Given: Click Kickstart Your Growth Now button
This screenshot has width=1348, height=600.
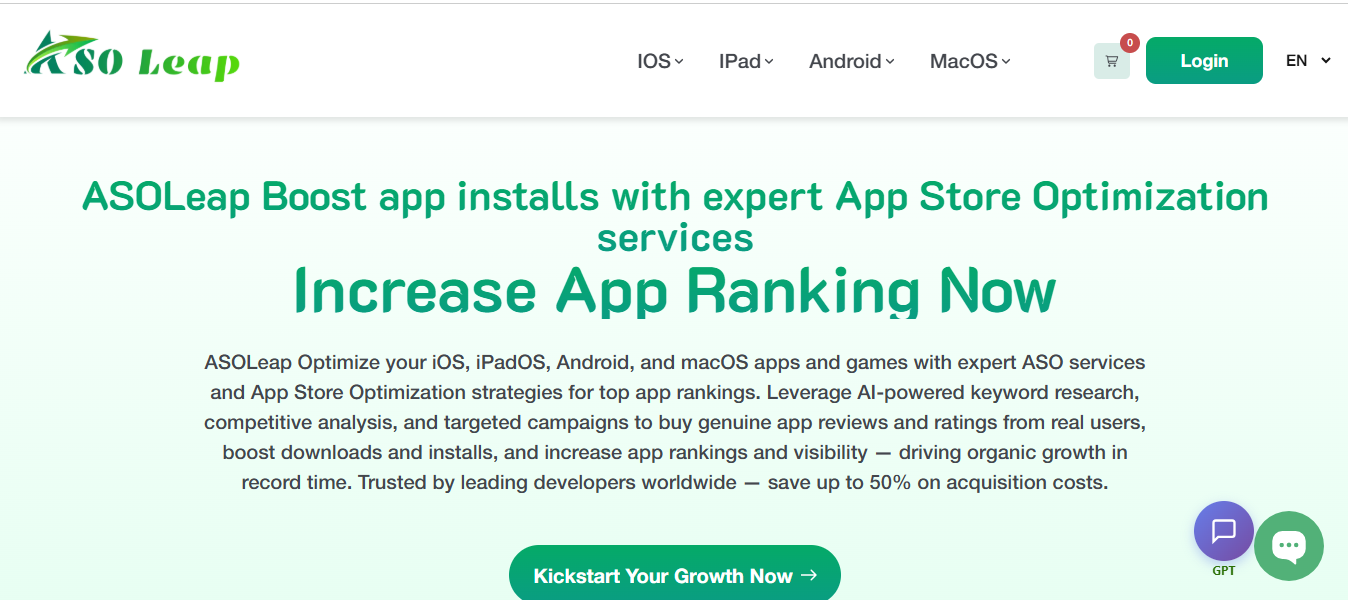Looking at the screenshot, I should tap(675, 575).
